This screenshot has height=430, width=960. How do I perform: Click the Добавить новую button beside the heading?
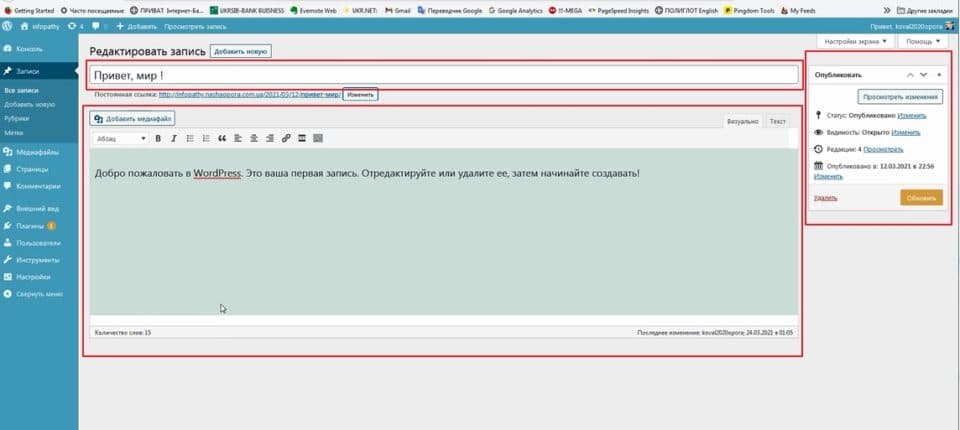click(x=241, y=51)
